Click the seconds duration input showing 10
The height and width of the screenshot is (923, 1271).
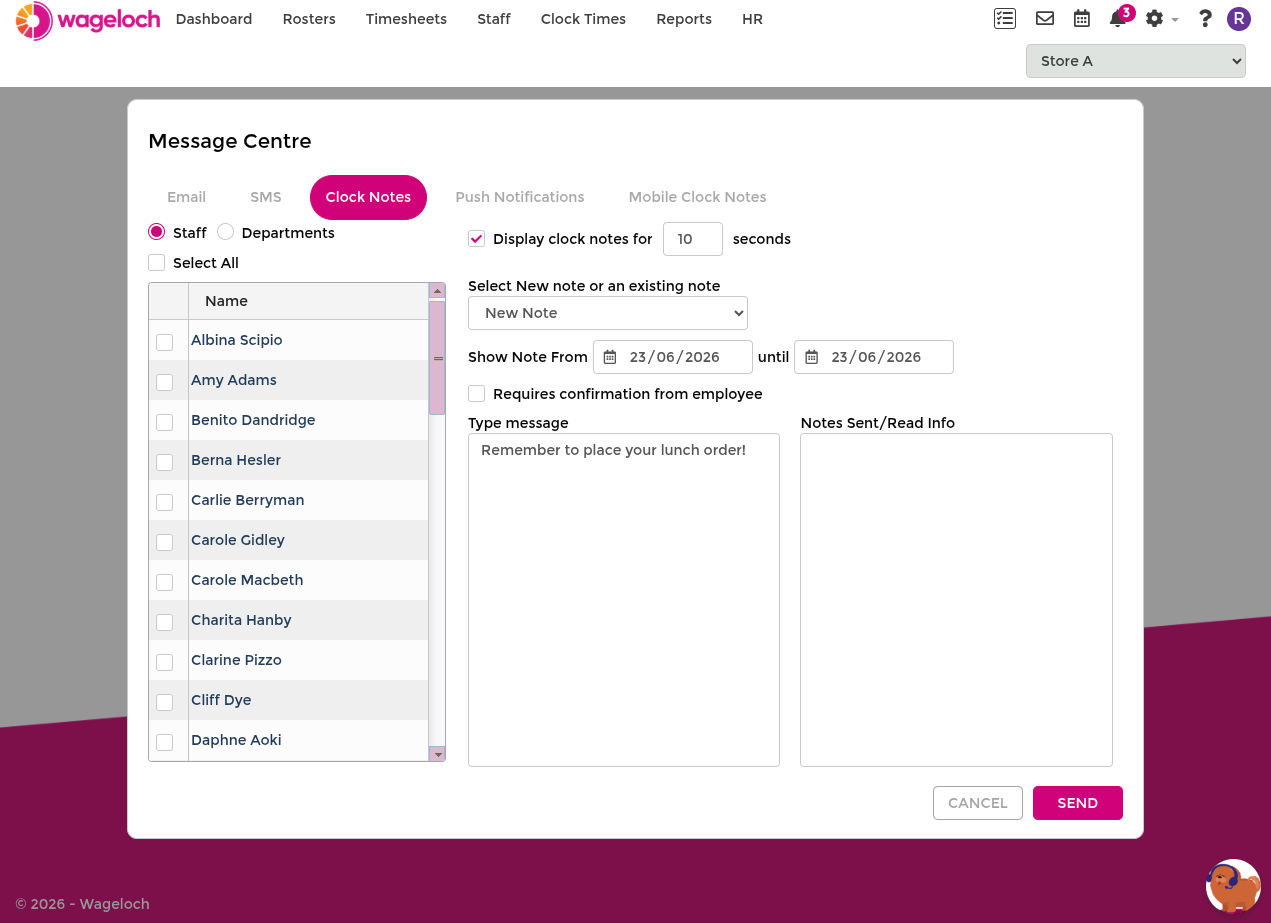point(692,239)
